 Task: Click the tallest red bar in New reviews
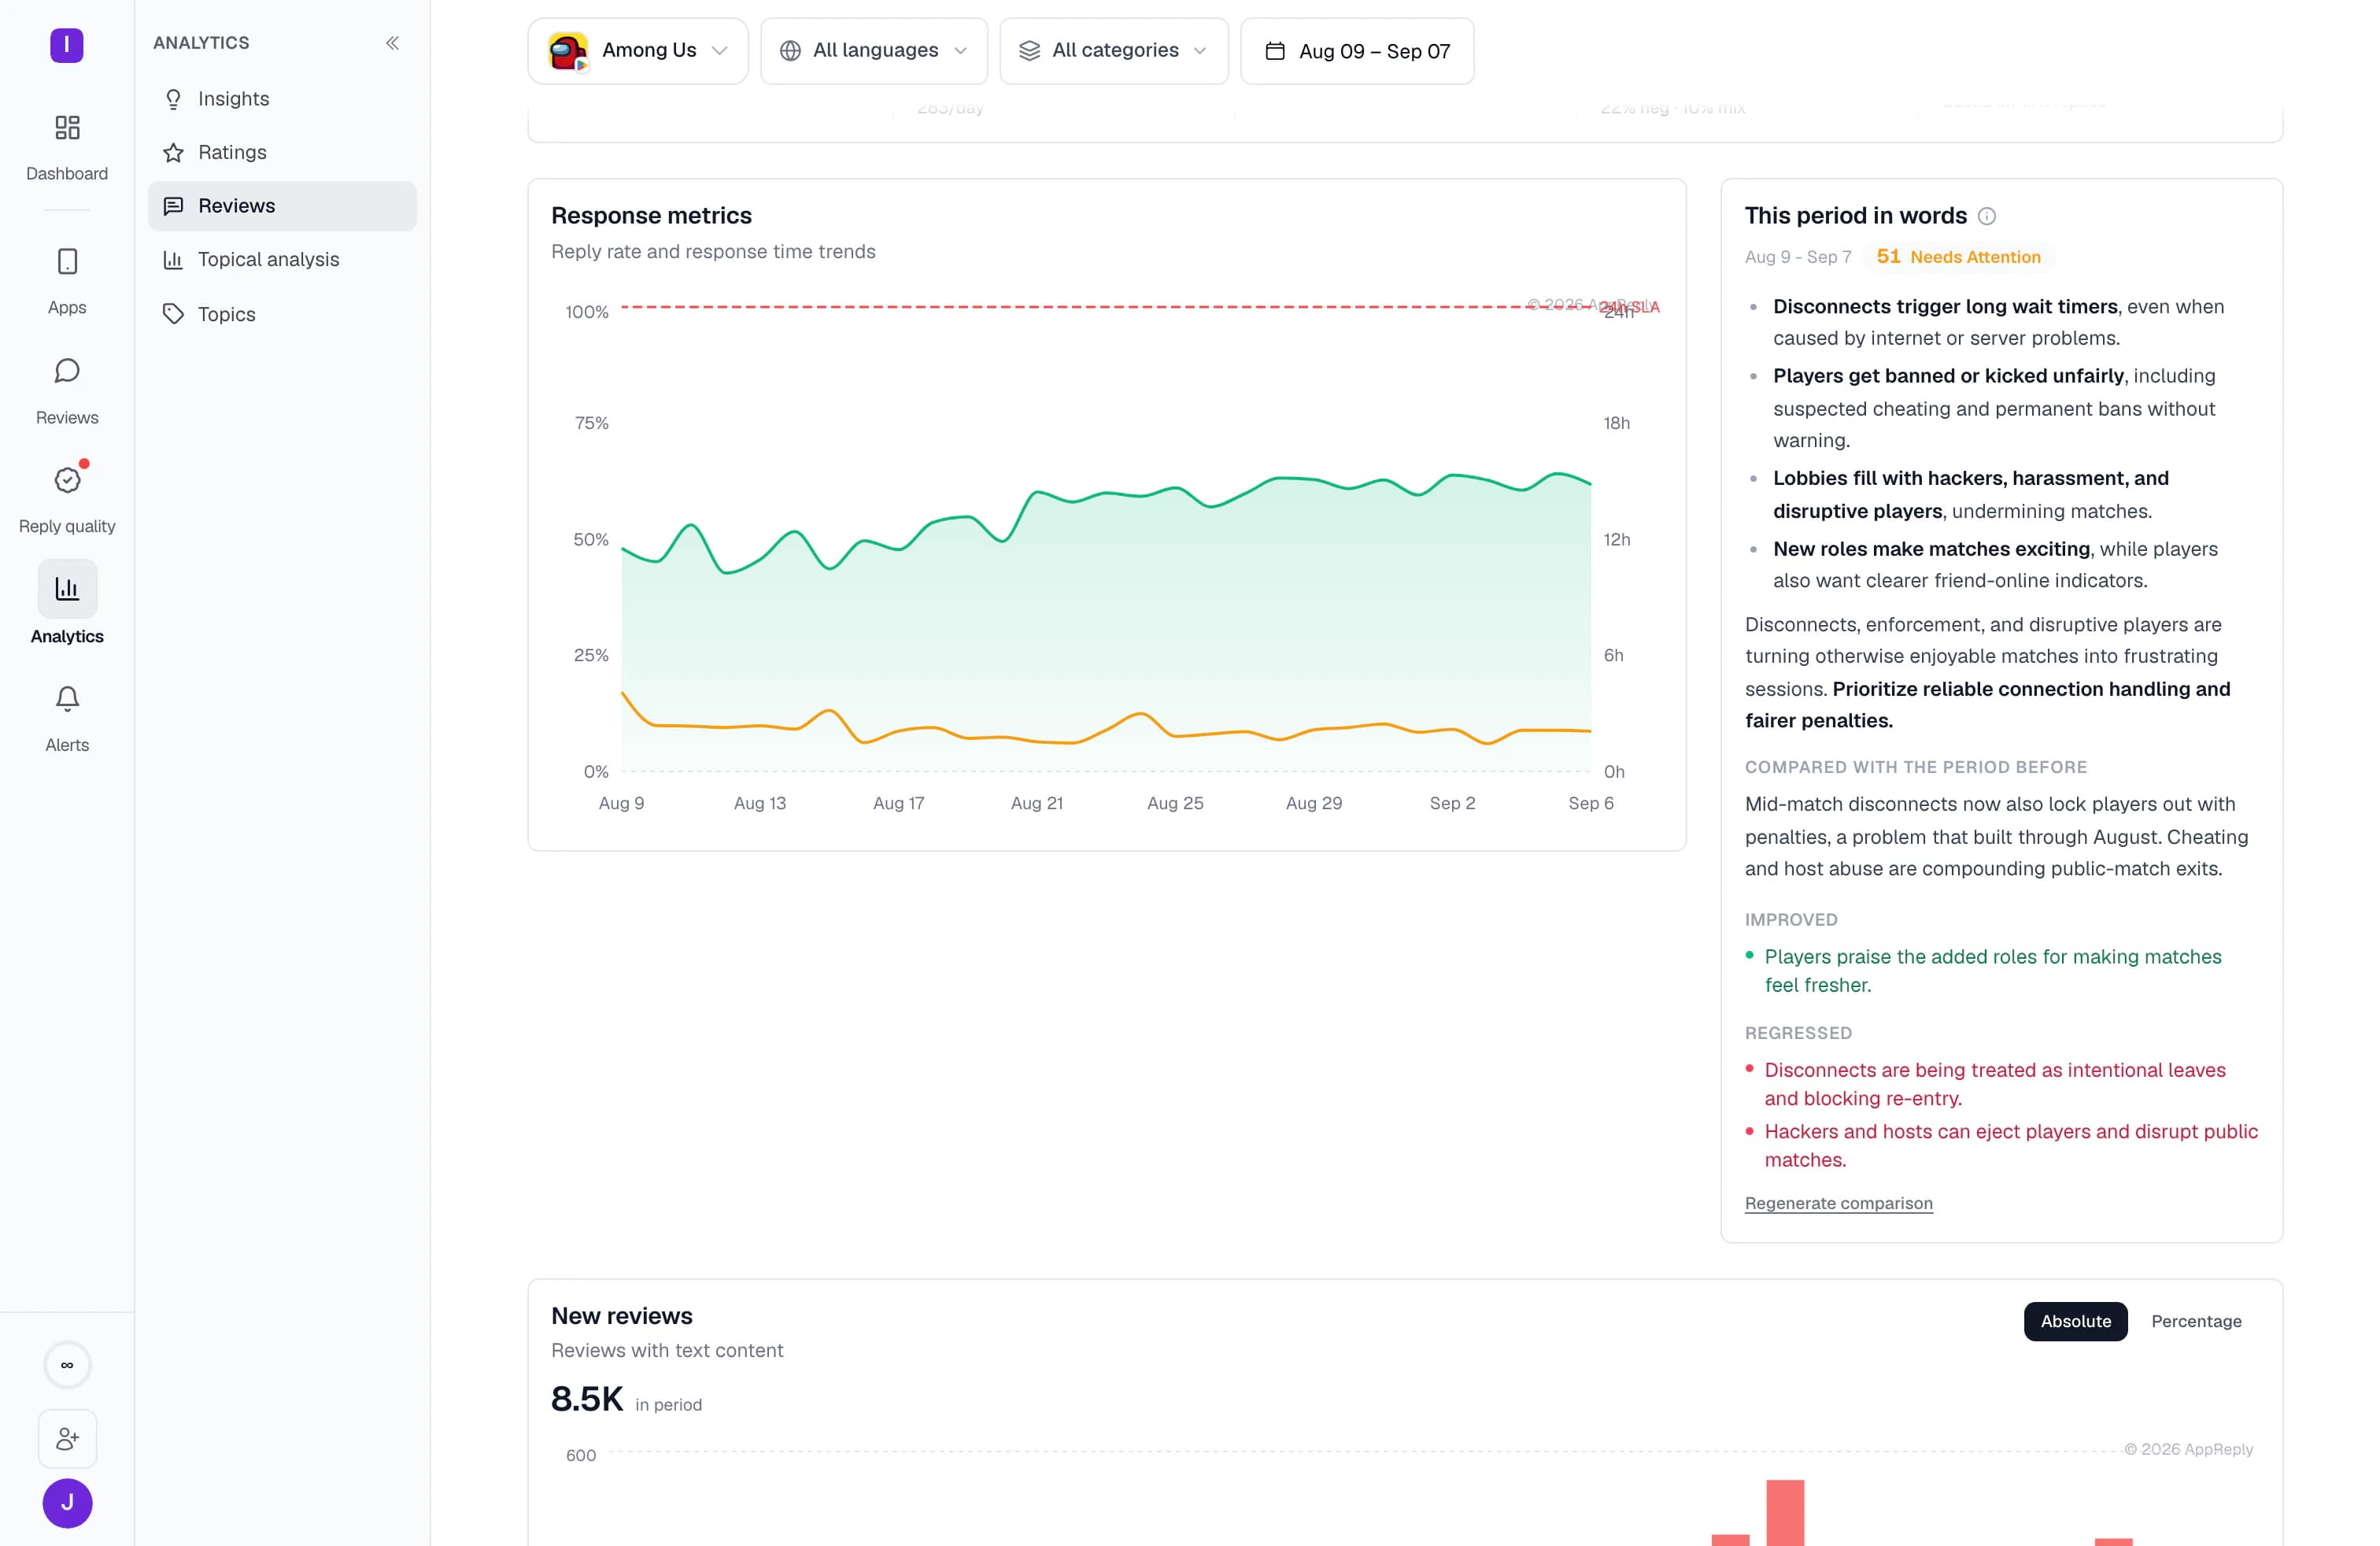tap(1785, 1513)
